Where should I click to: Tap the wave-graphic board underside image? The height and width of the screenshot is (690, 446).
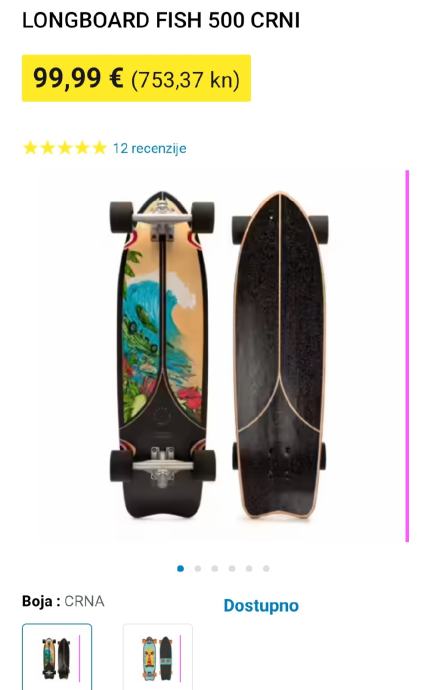tap(162, 355)
